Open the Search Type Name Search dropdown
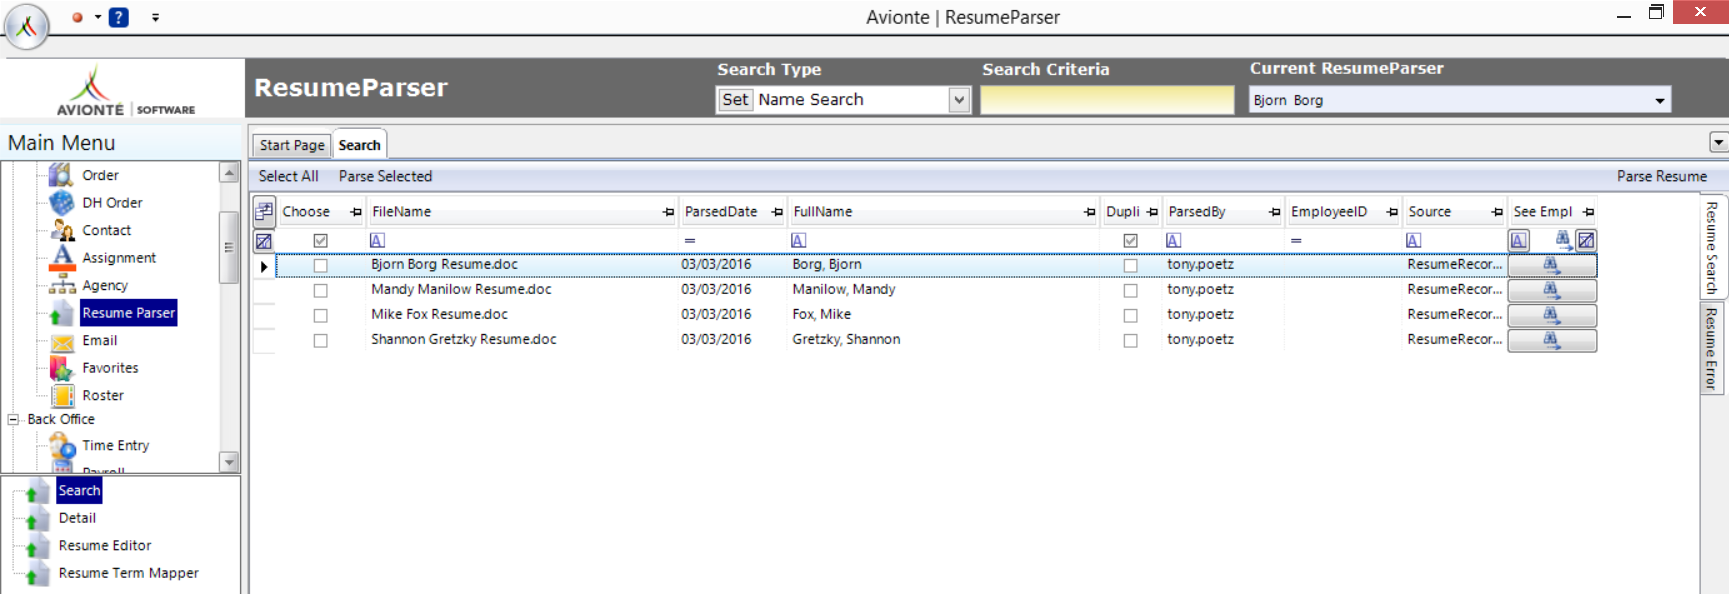1729x594 pixels. [959, 100]
